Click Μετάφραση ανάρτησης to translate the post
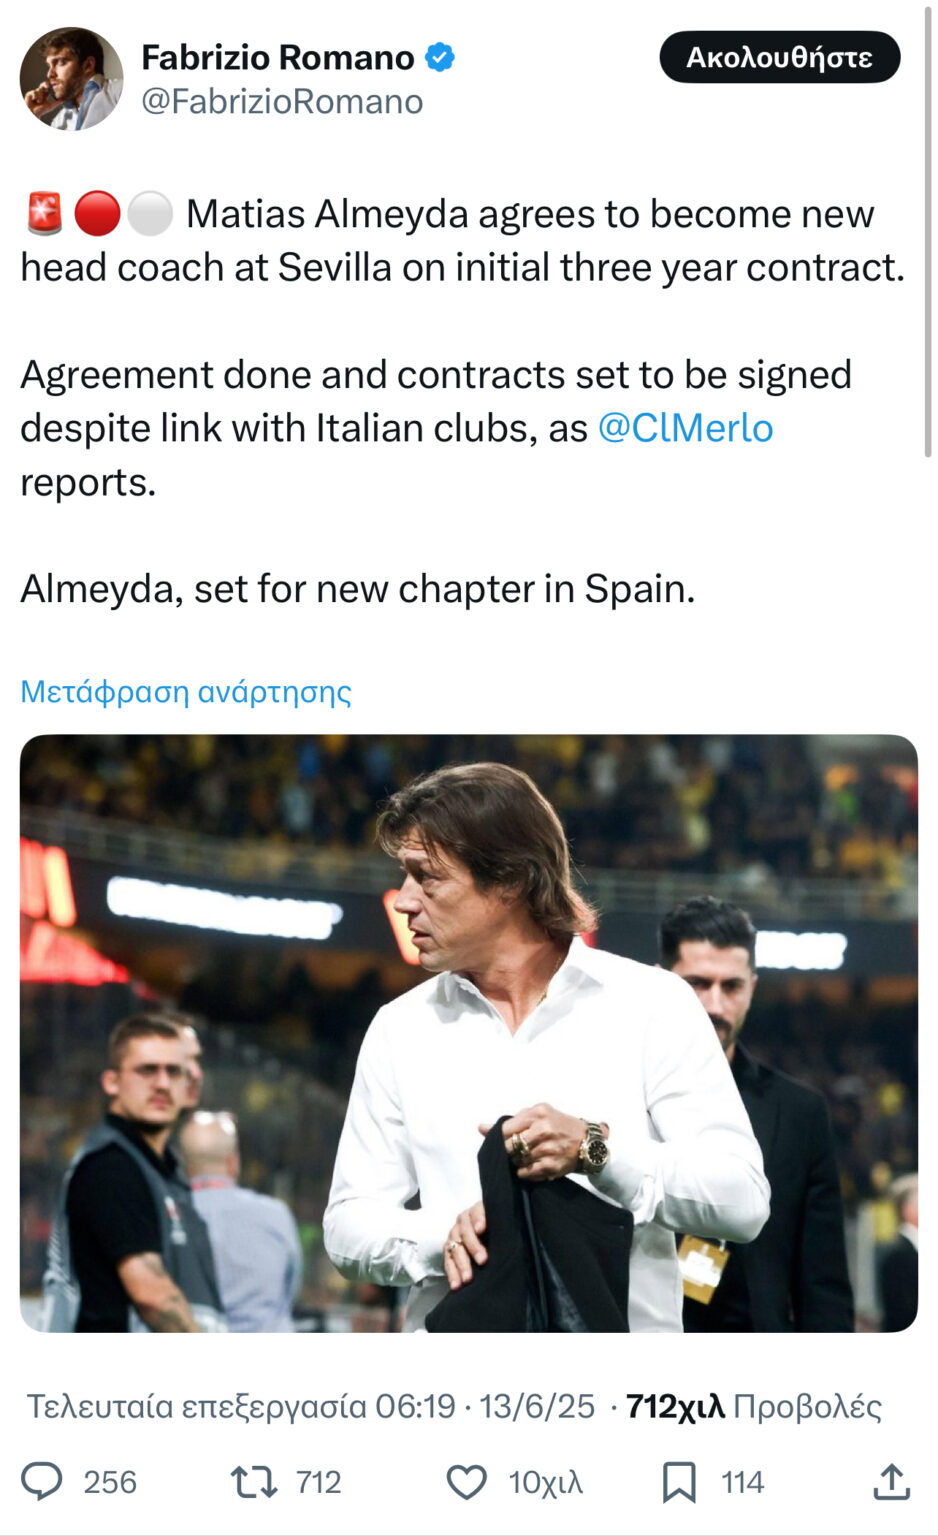The height and width of the screenshot is (1536, 938). point(186,691)
